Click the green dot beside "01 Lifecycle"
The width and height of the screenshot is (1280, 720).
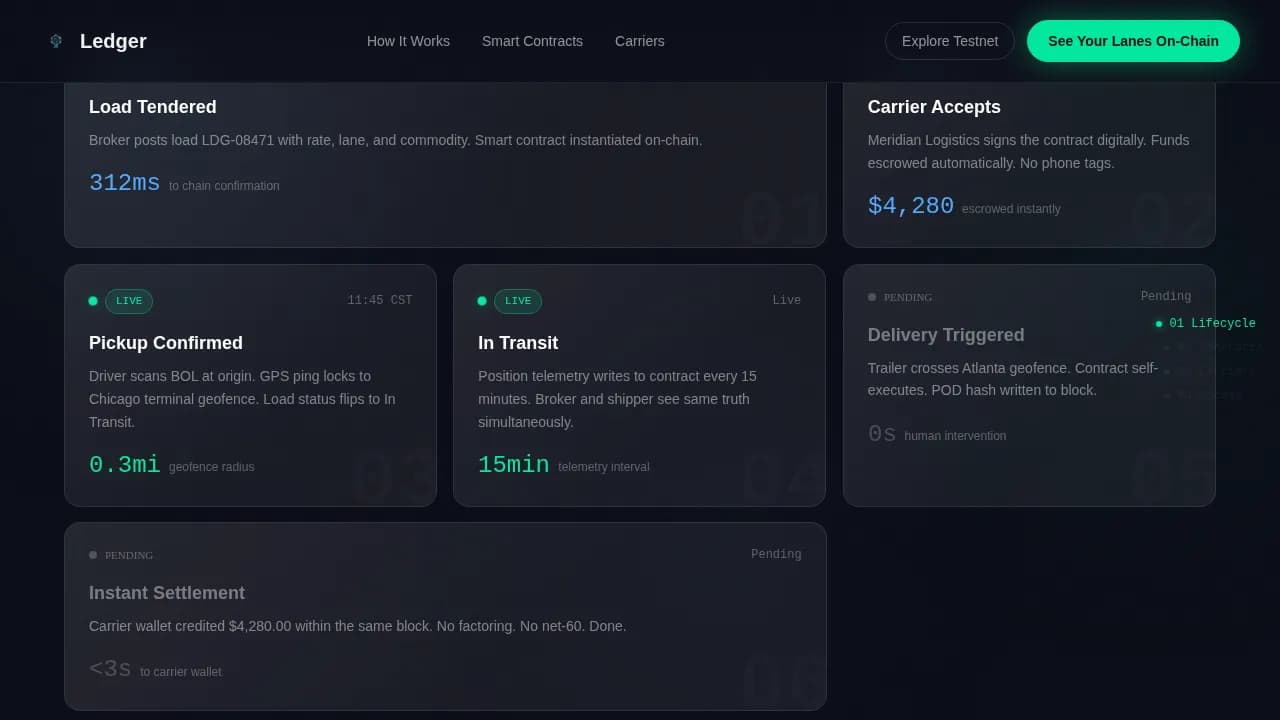[x=1159, y=323]
